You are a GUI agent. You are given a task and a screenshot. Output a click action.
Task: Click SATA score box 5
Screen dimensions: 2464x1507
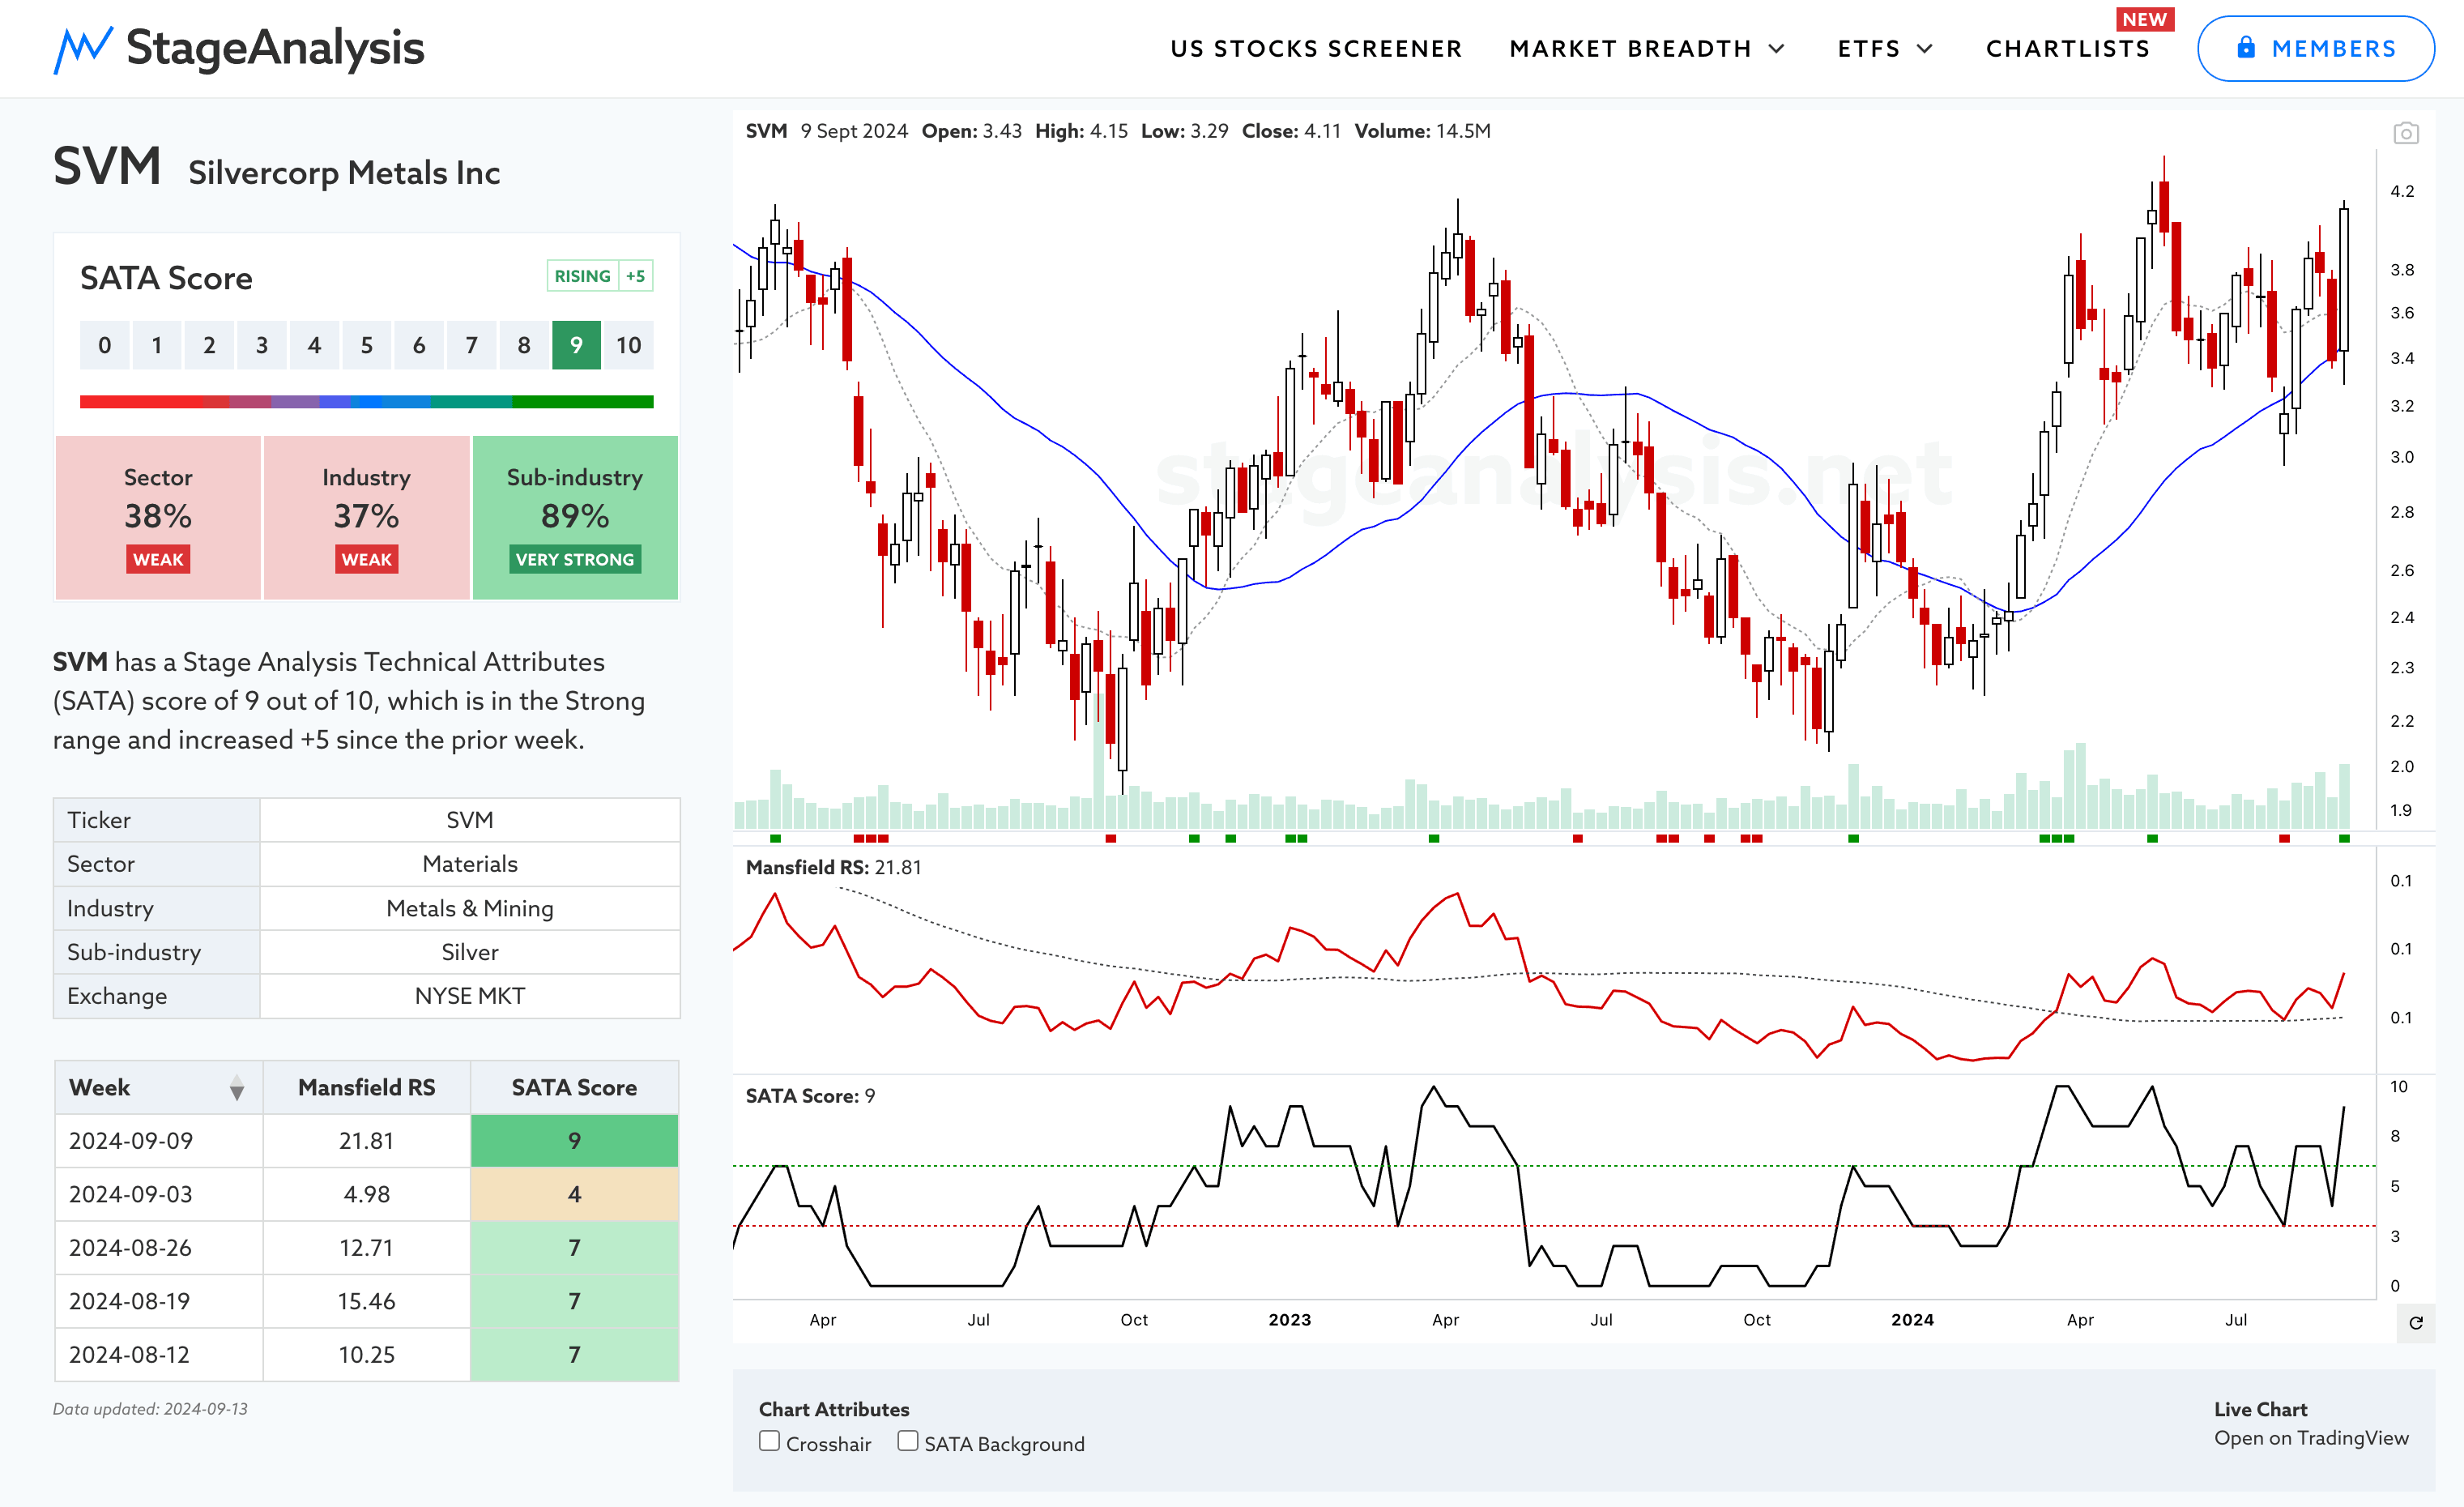coord(367,346)
